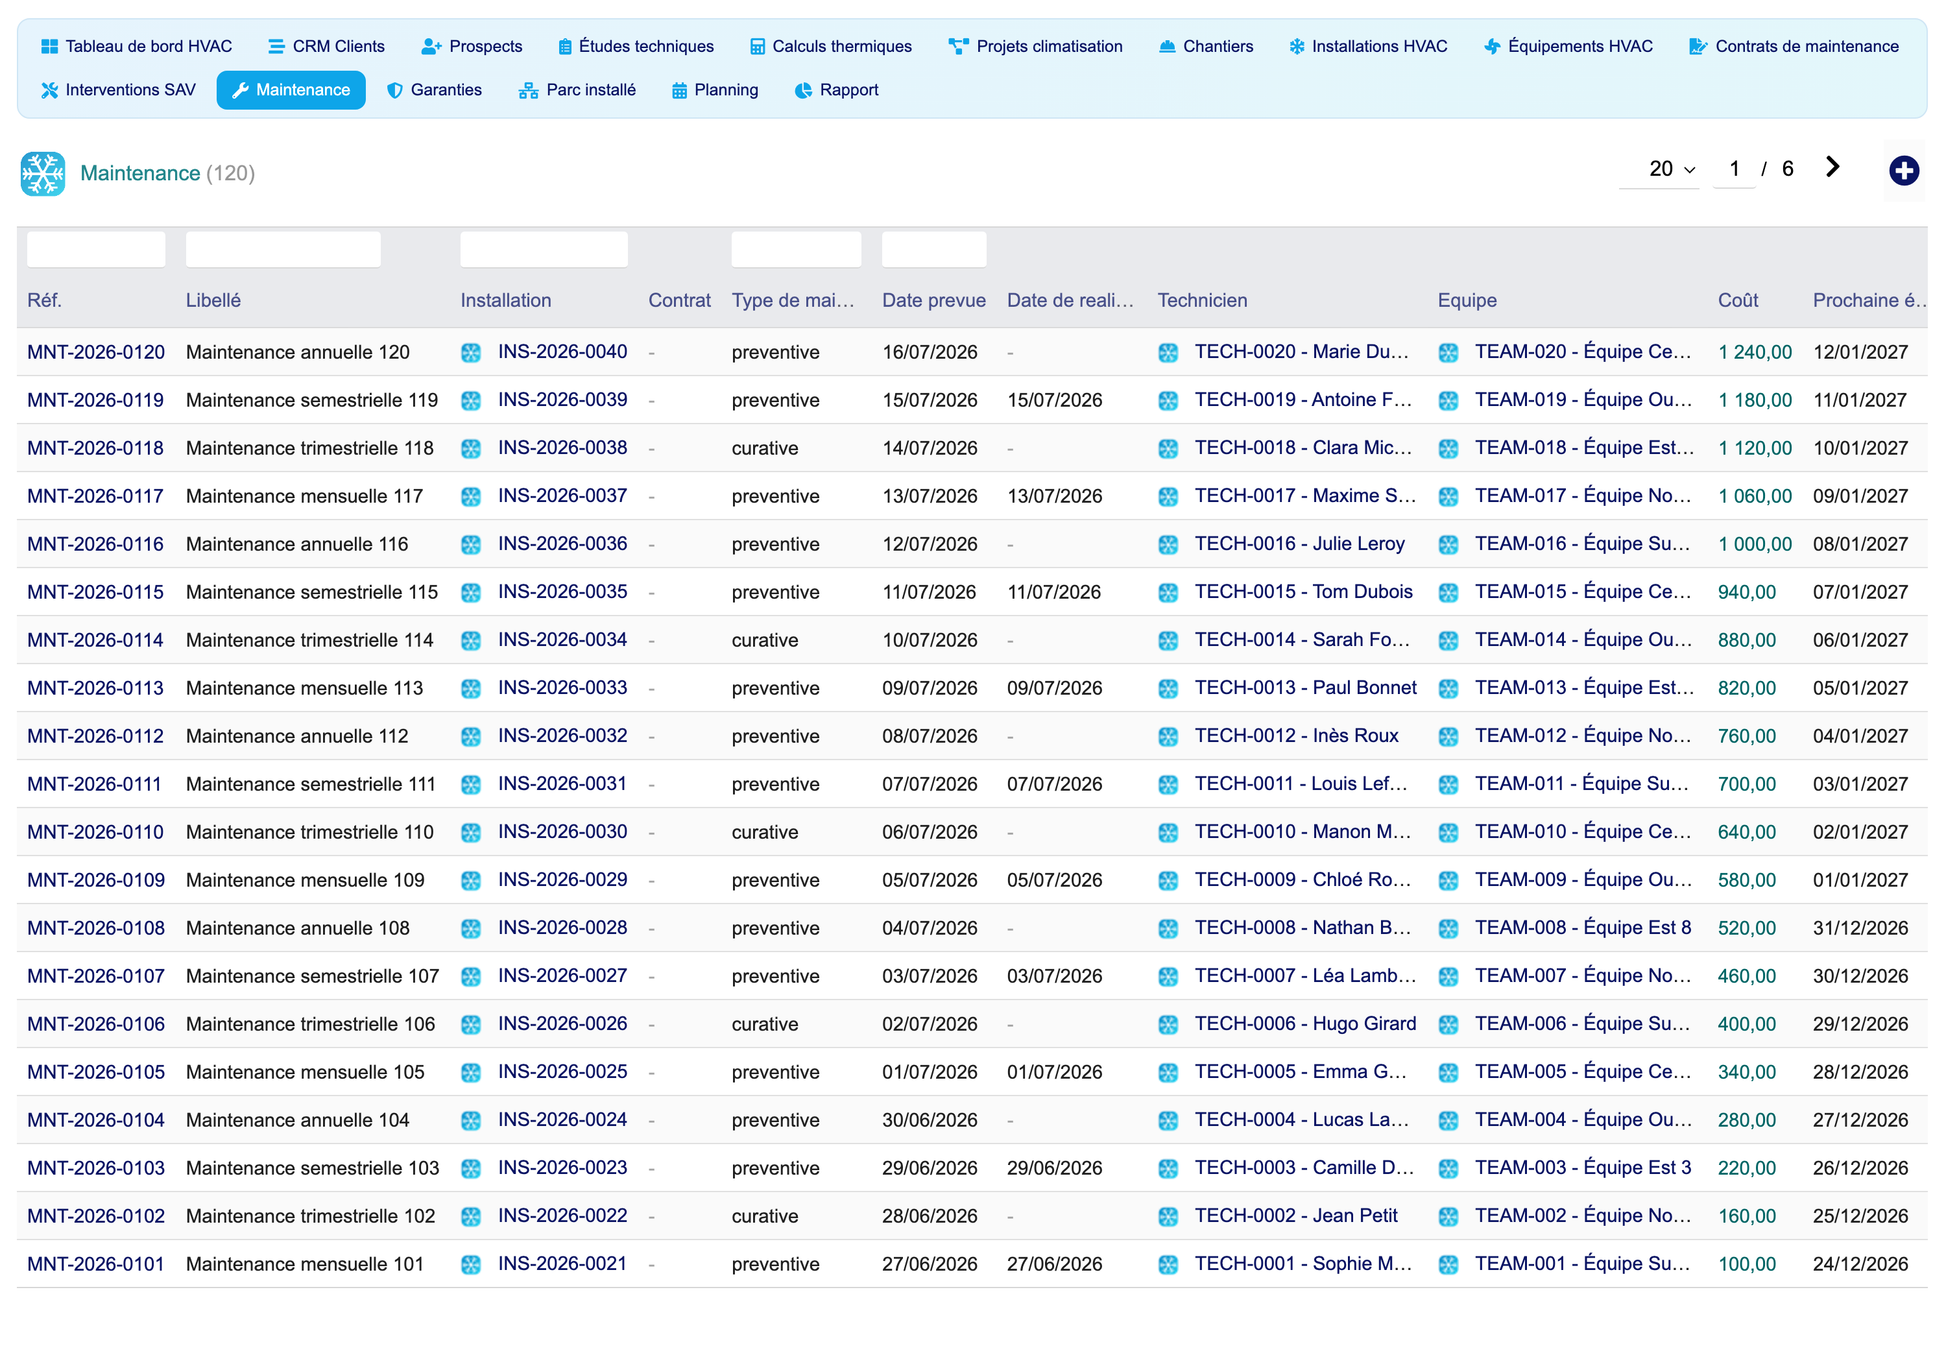
Task: Click the snowflake icon beside INS-2026-0021
Action: point(471,1265)
